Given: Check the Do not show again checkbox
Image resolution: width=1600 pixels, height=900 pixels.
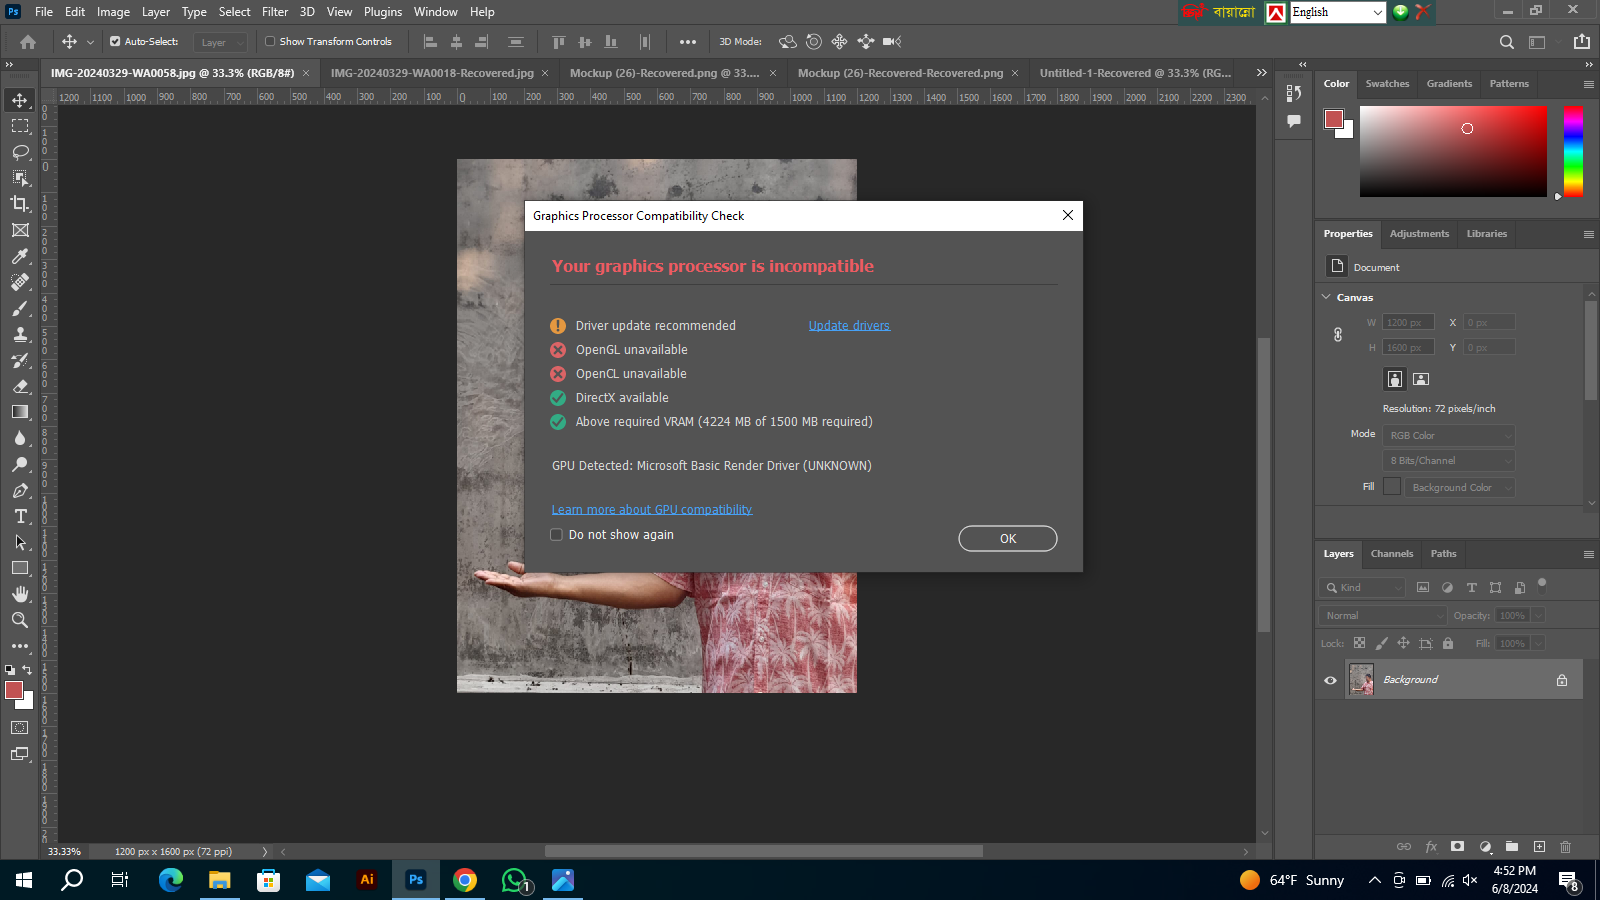Looking at the screenshot, I should [556, 534].
